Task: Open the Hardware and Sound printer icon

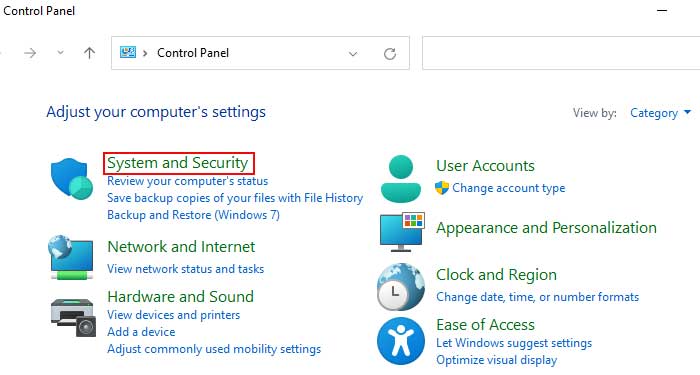Action: (73, 317)
